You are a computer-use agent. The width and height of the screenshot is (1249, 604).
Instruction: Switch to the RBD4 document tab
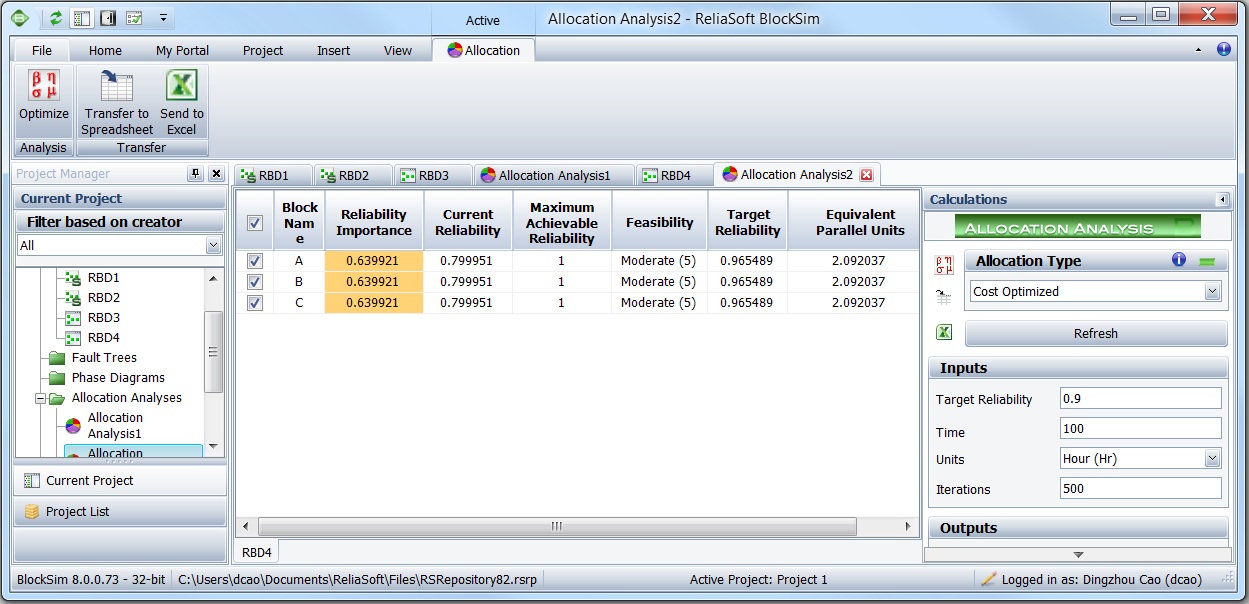(675, 176)
